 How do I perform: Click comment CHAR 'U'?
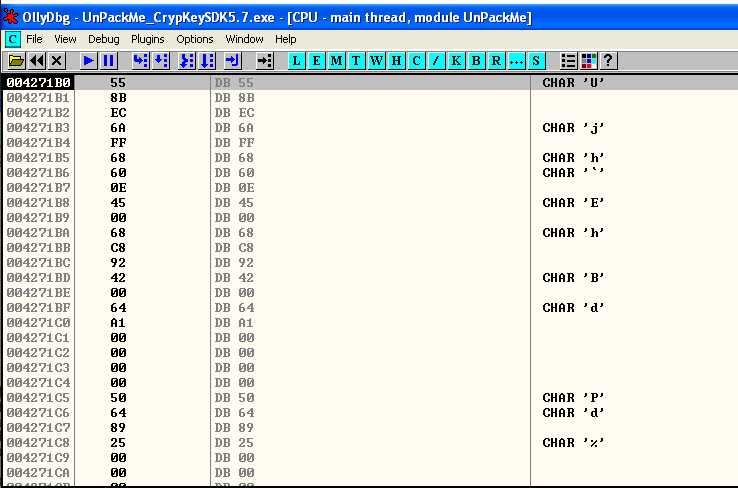pyautogui.click(x=573, y=83)
